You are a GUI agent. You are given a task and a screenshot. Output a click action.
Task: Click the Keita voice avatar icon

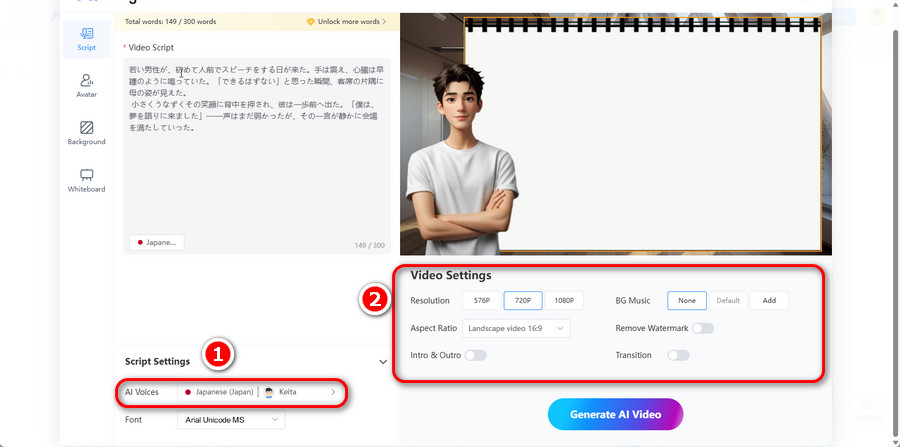pyautogui.click(x=268, y=392)
